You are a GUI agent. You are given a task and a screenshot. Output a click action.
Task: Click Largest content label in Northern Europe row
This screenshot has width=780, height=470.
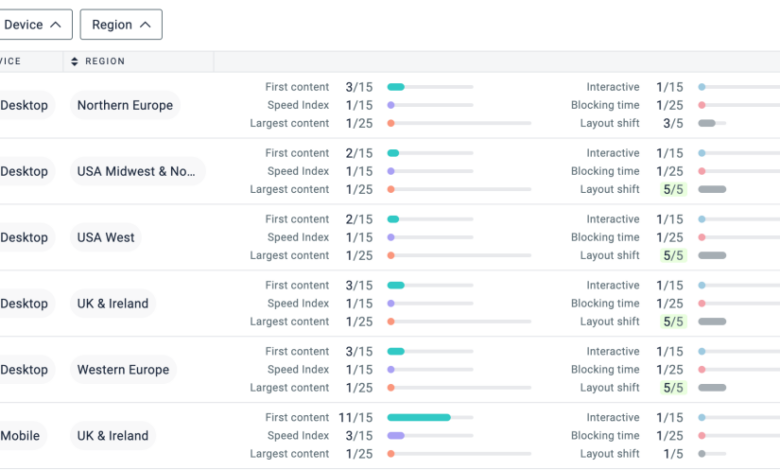[290, 123]
